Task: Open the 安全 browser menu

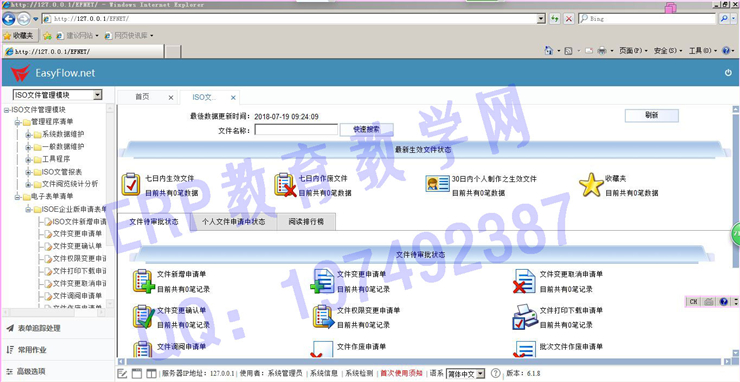Action: click(667, 51)
